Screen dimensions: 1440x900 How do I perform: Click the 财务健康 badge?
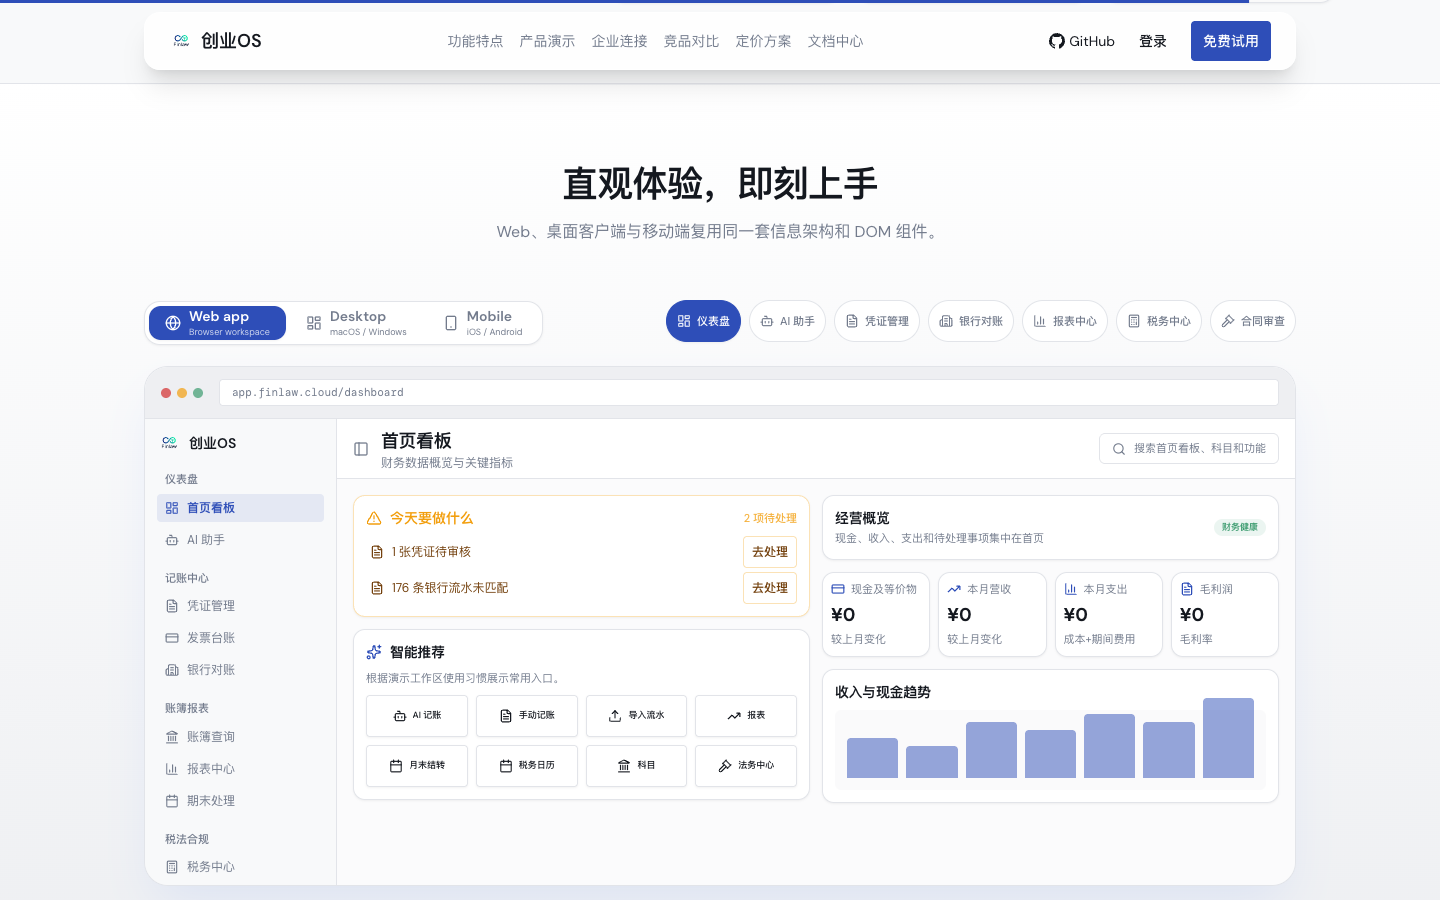pos(1240,527)
